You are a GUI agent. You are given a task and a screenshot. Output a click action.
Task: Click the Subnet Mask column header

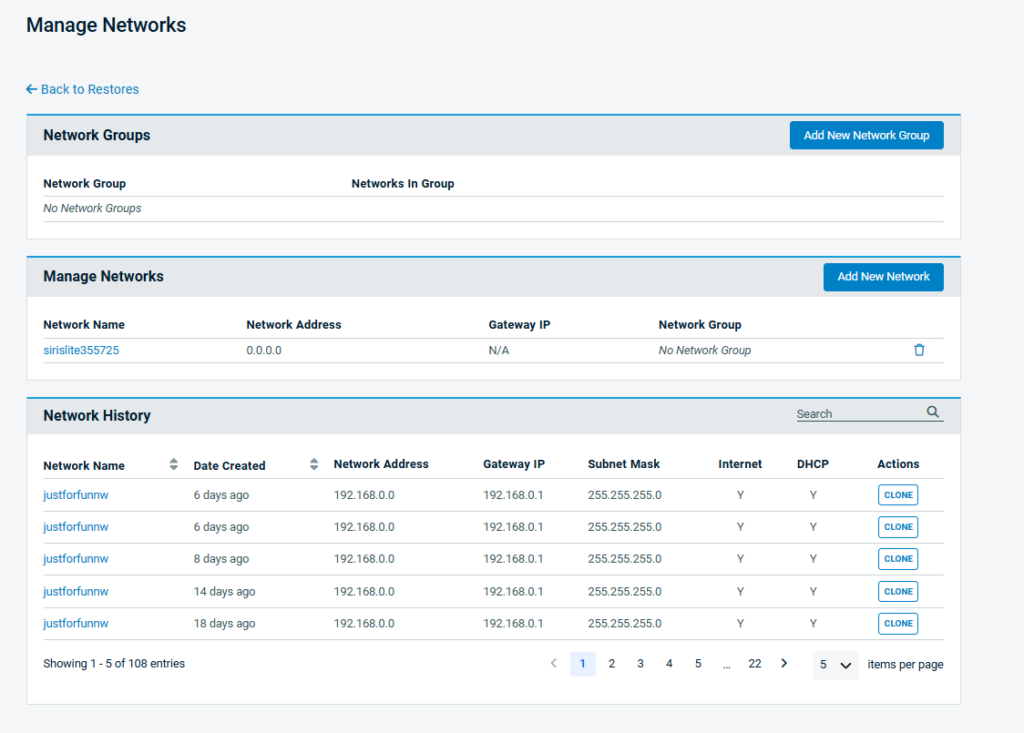(624, 464)
